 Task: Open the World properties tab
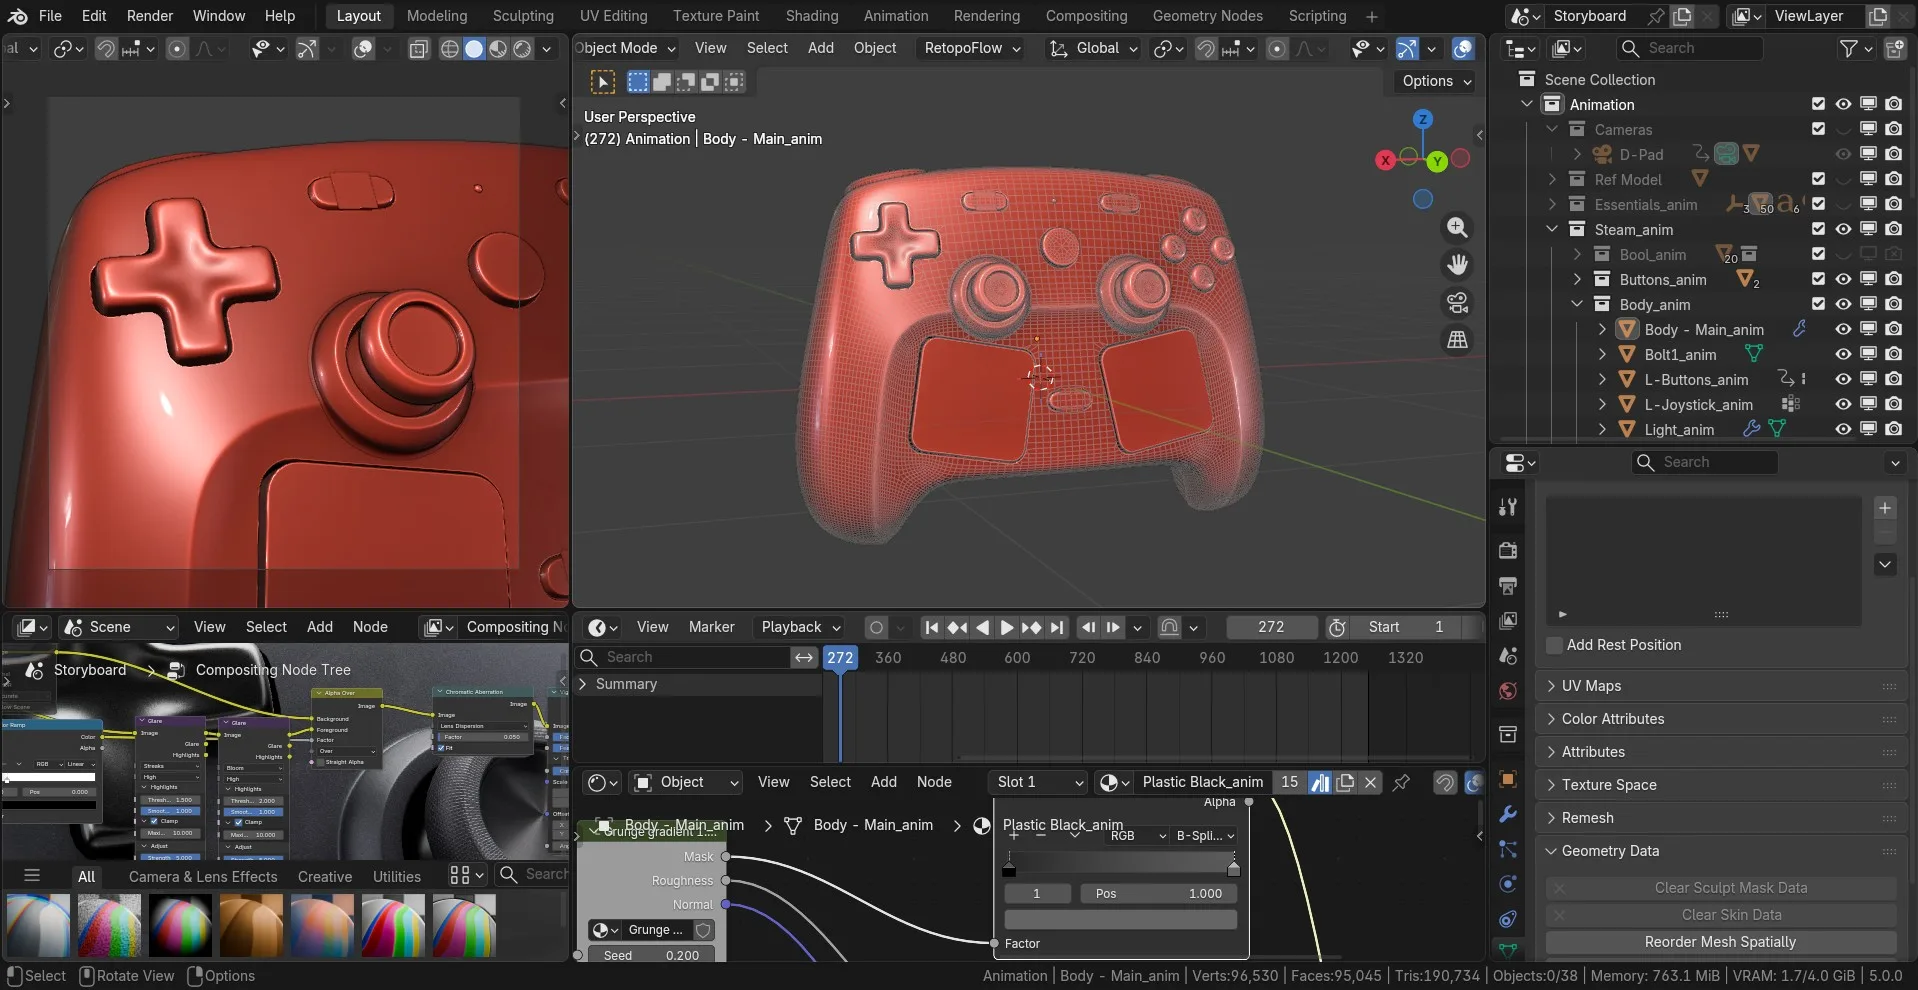pos(1508,691)
